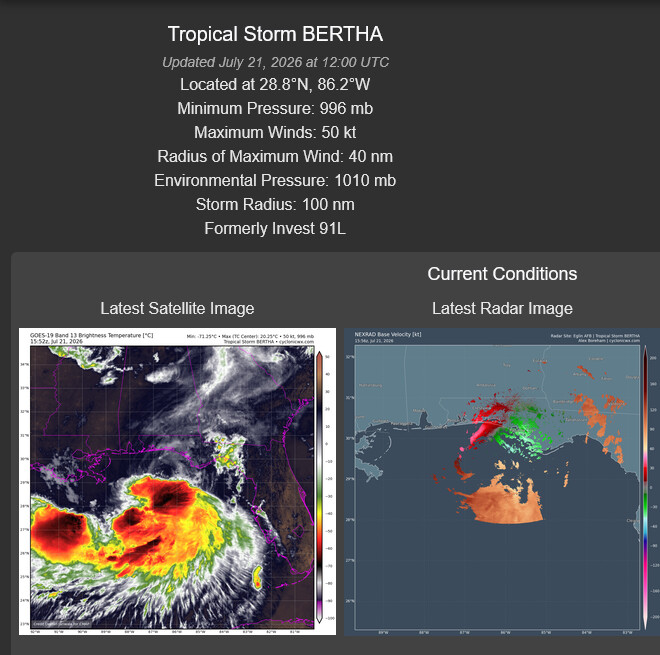Click the 'GOES-19 Band 13 Brightness Temperature' title

[91, 335]
